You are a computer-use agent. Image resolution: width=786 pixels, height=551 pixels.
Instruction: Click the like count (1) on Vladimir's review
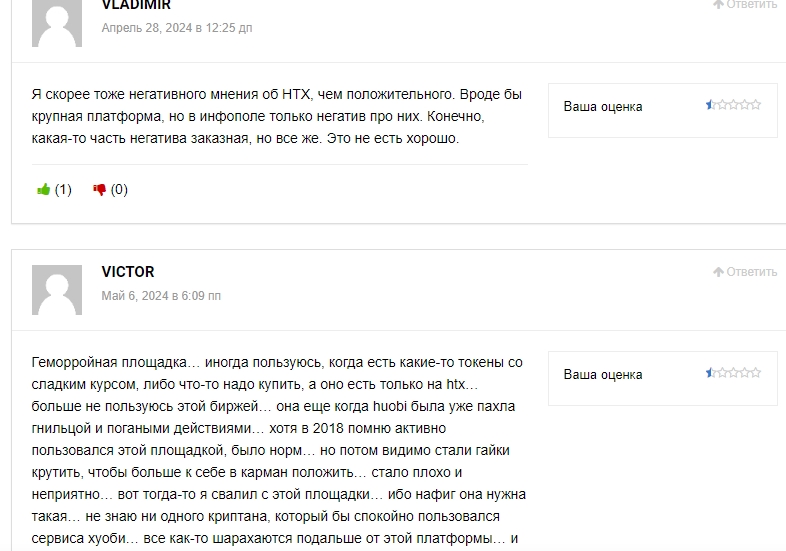pyautogui.click(x=63, y=190)
